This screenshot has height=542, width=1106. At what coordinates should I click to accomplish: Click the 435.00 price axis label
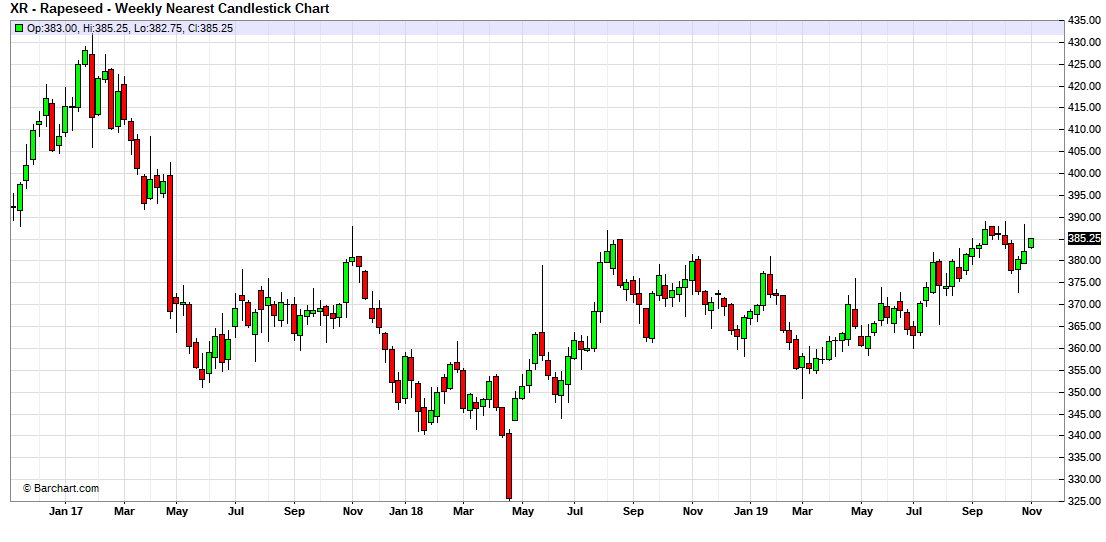point(1085,20)
